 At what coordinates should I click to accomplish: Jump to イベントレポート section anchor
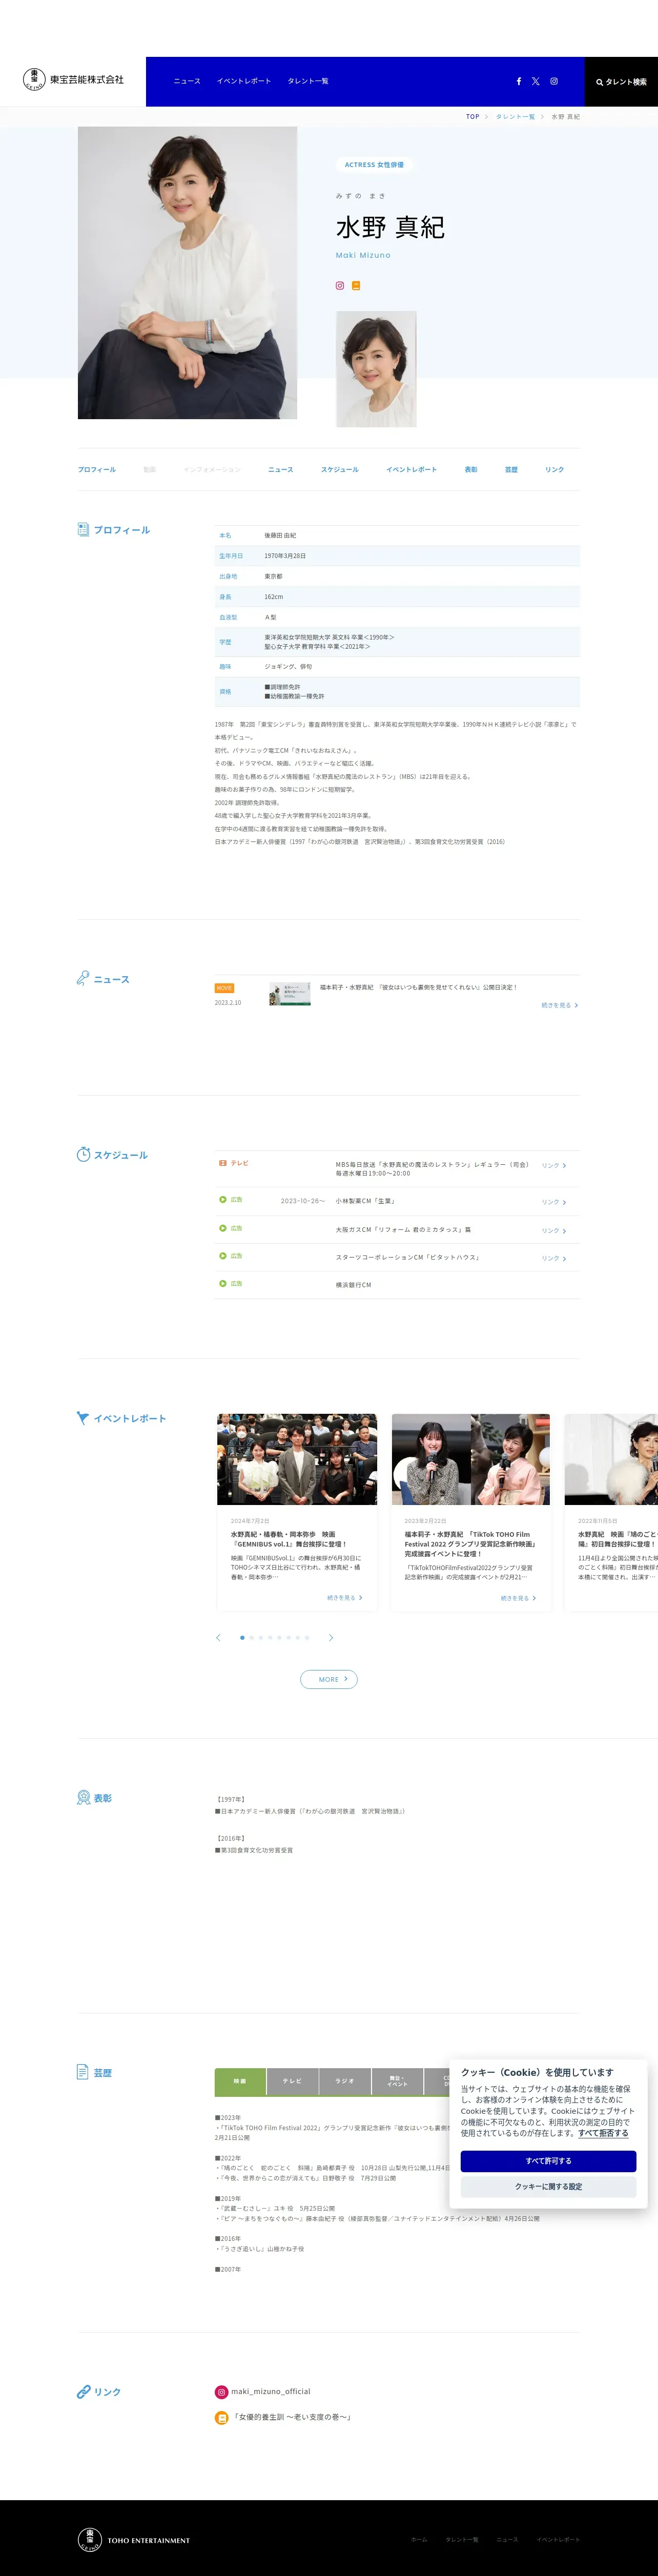point(411,469)
